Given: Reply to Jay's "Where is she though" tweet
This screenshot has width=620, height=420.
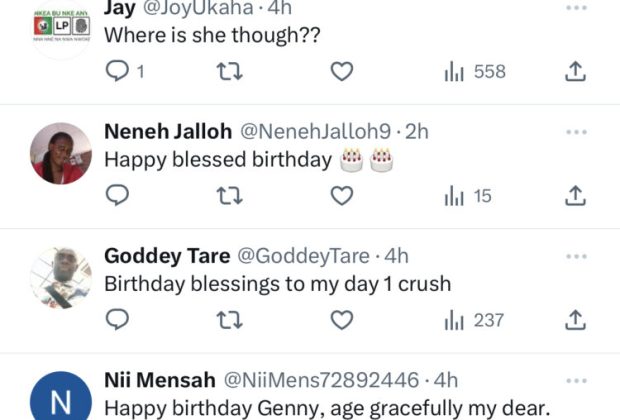Looking at the screenshot, I should [x=118, y=71].
